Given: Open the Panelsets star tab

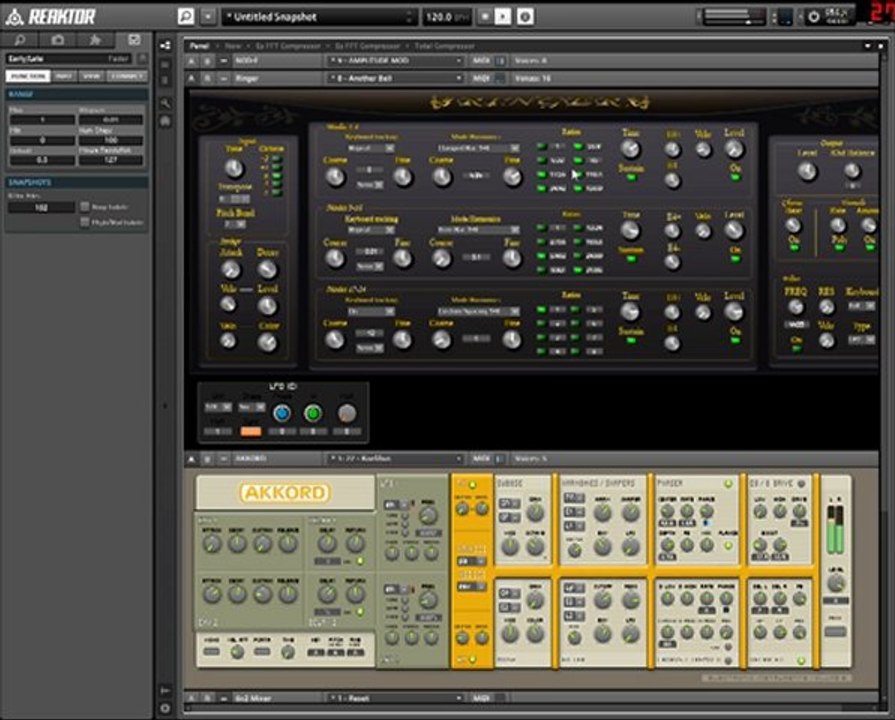Looking at the screenshot, I should coord(95,39).
